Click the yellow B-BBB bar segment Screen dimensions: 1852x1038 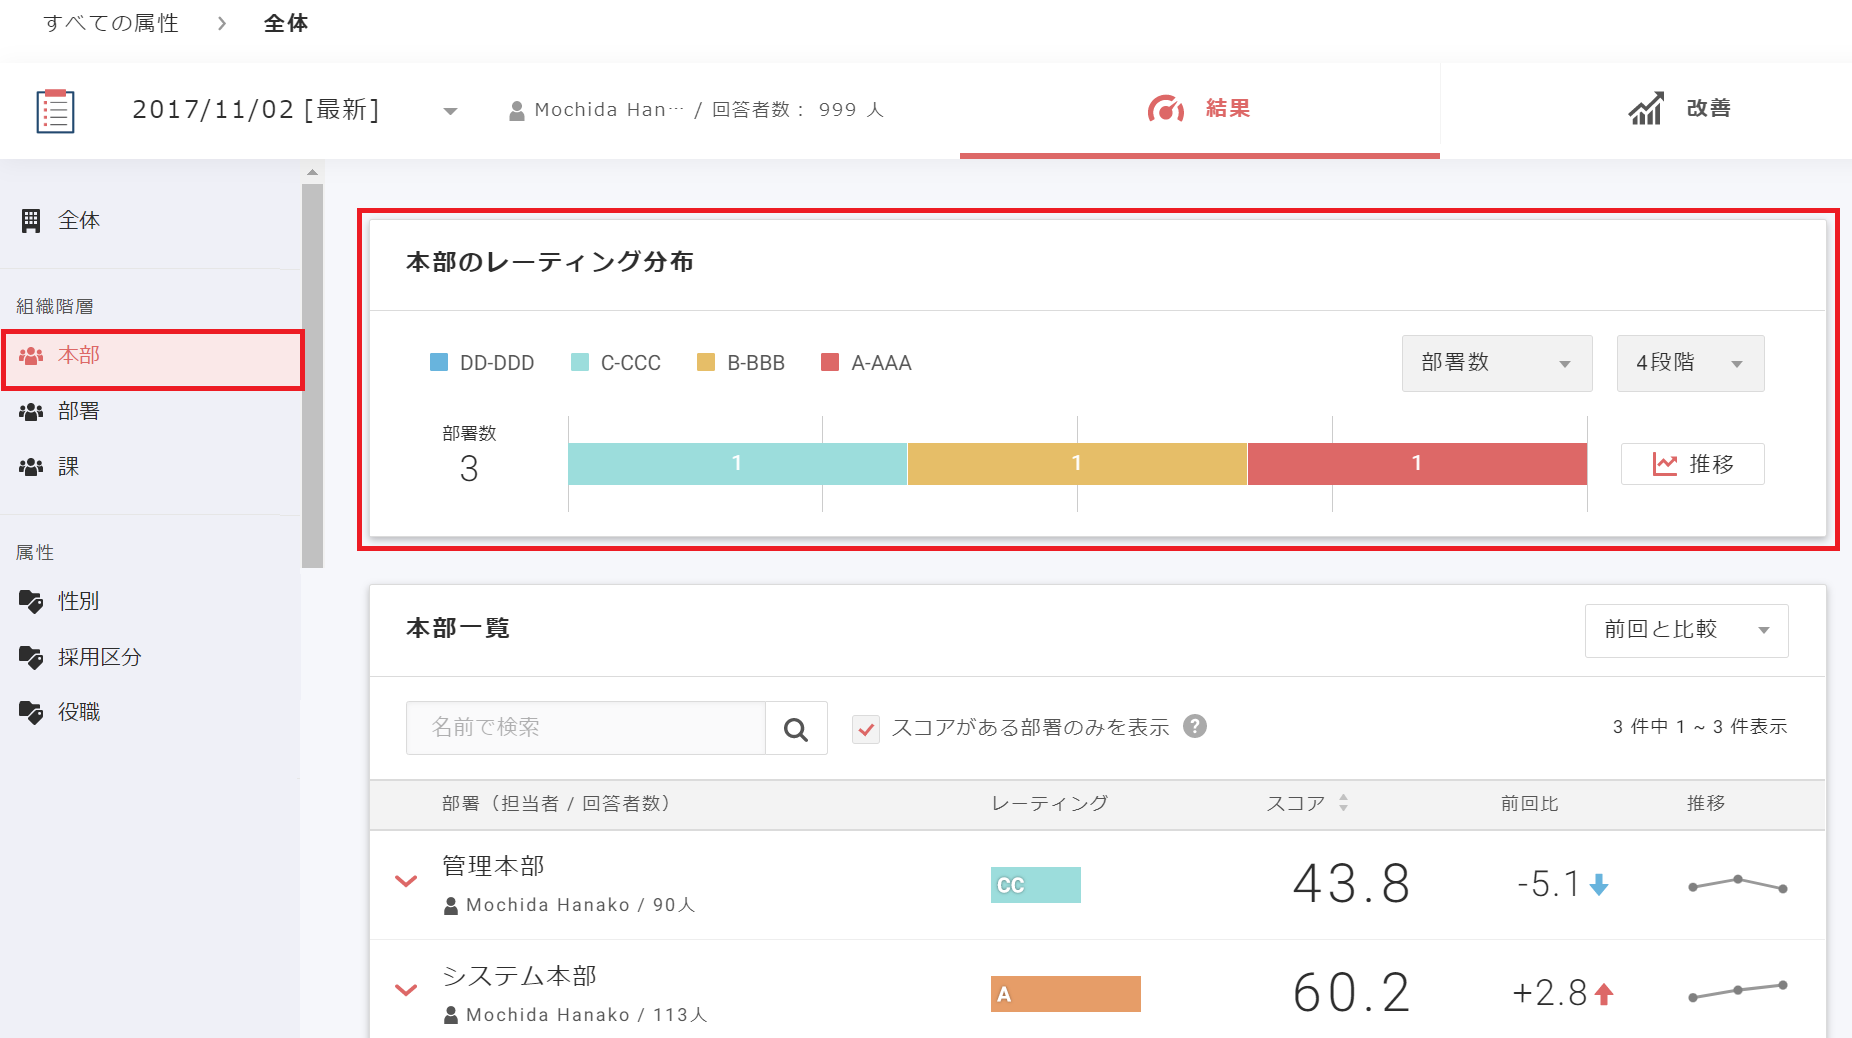point(1077,464)
